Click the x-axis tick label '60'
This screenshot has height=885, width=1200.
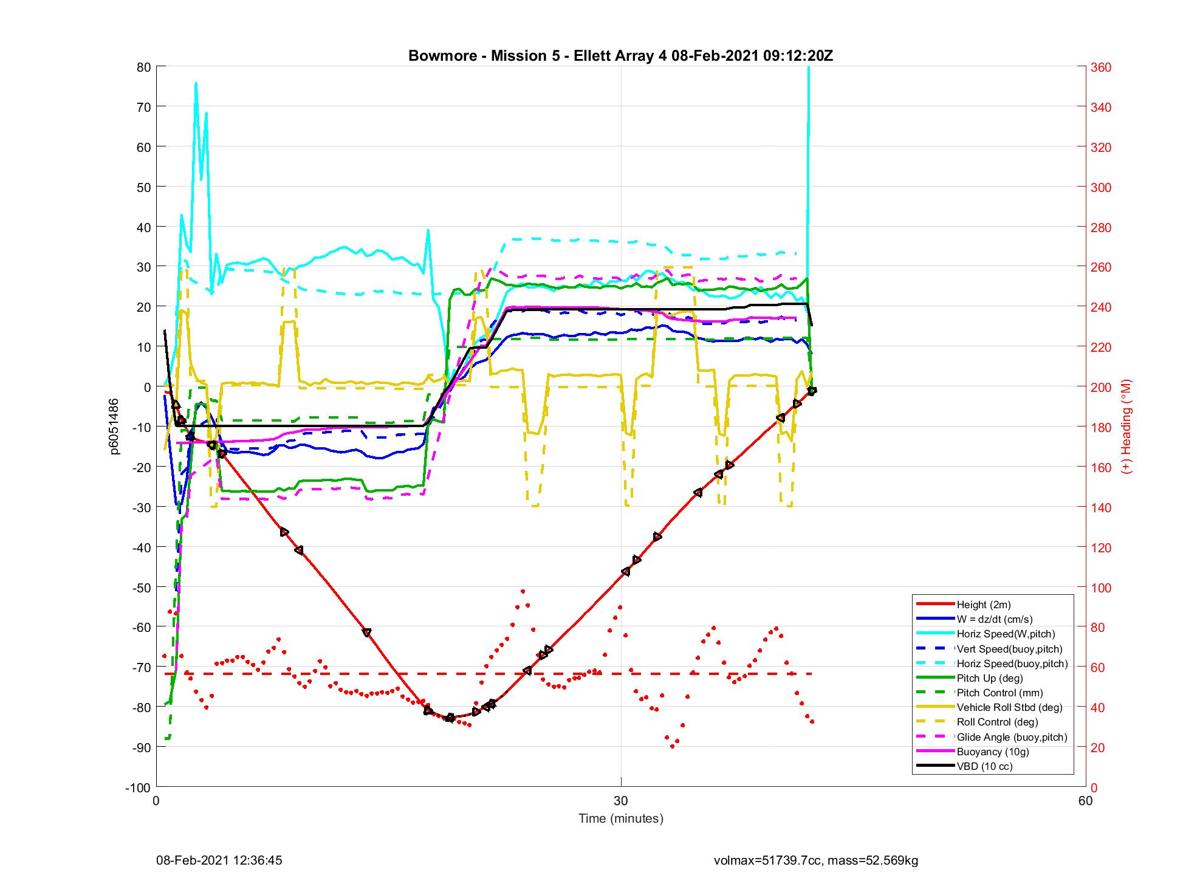pos(1085,801)
